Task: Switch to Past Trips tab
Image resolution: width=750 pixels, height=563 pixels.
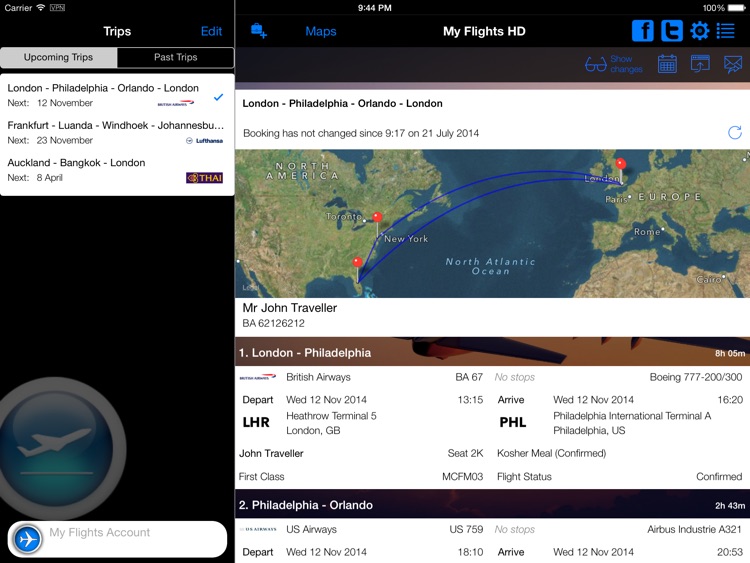Action: 176,57
